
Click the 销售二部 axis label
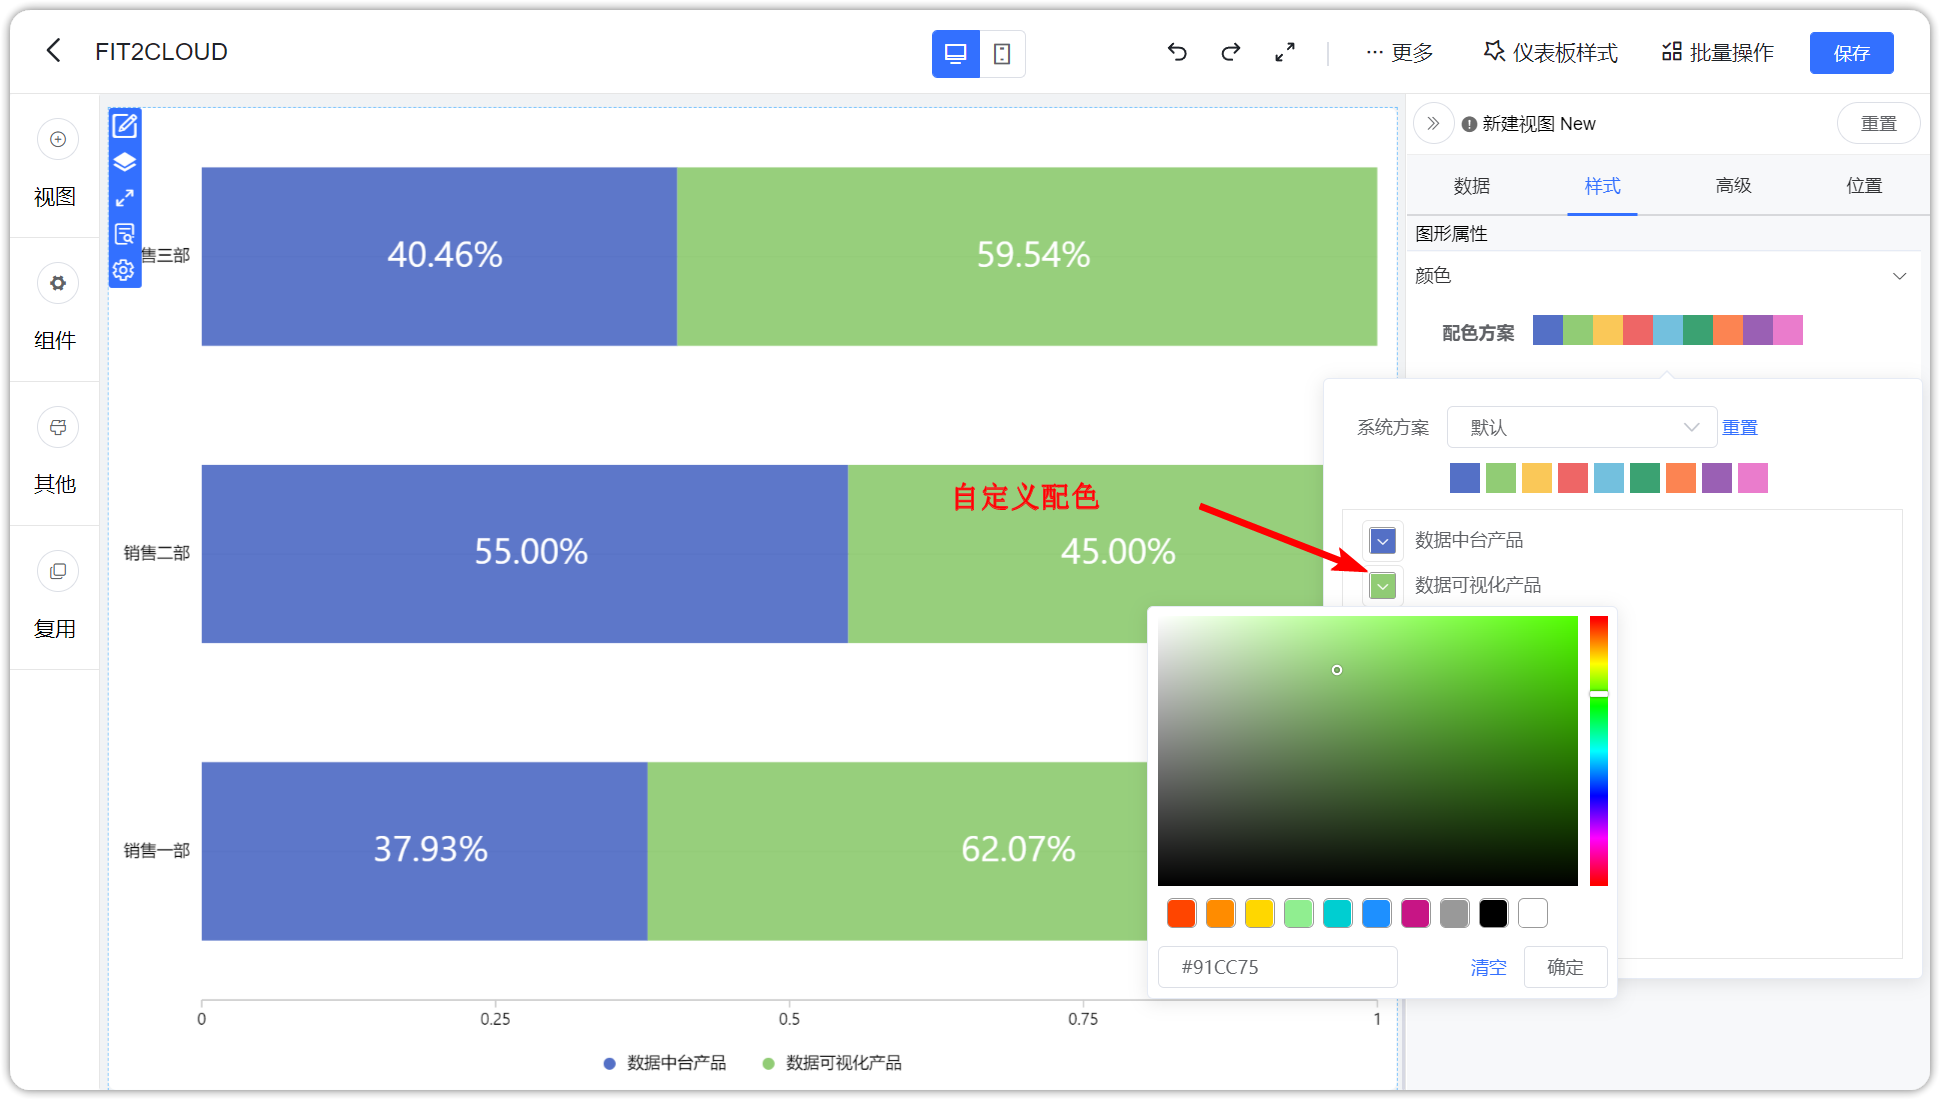coord(156,553)
